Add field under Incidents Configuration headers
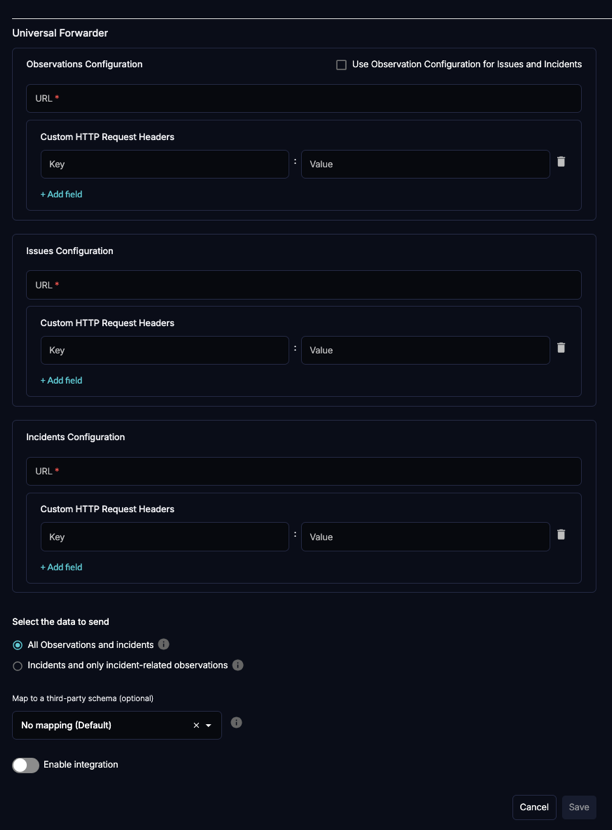Image resolution: width=612 pixels, height=830 pixels. 61,567
